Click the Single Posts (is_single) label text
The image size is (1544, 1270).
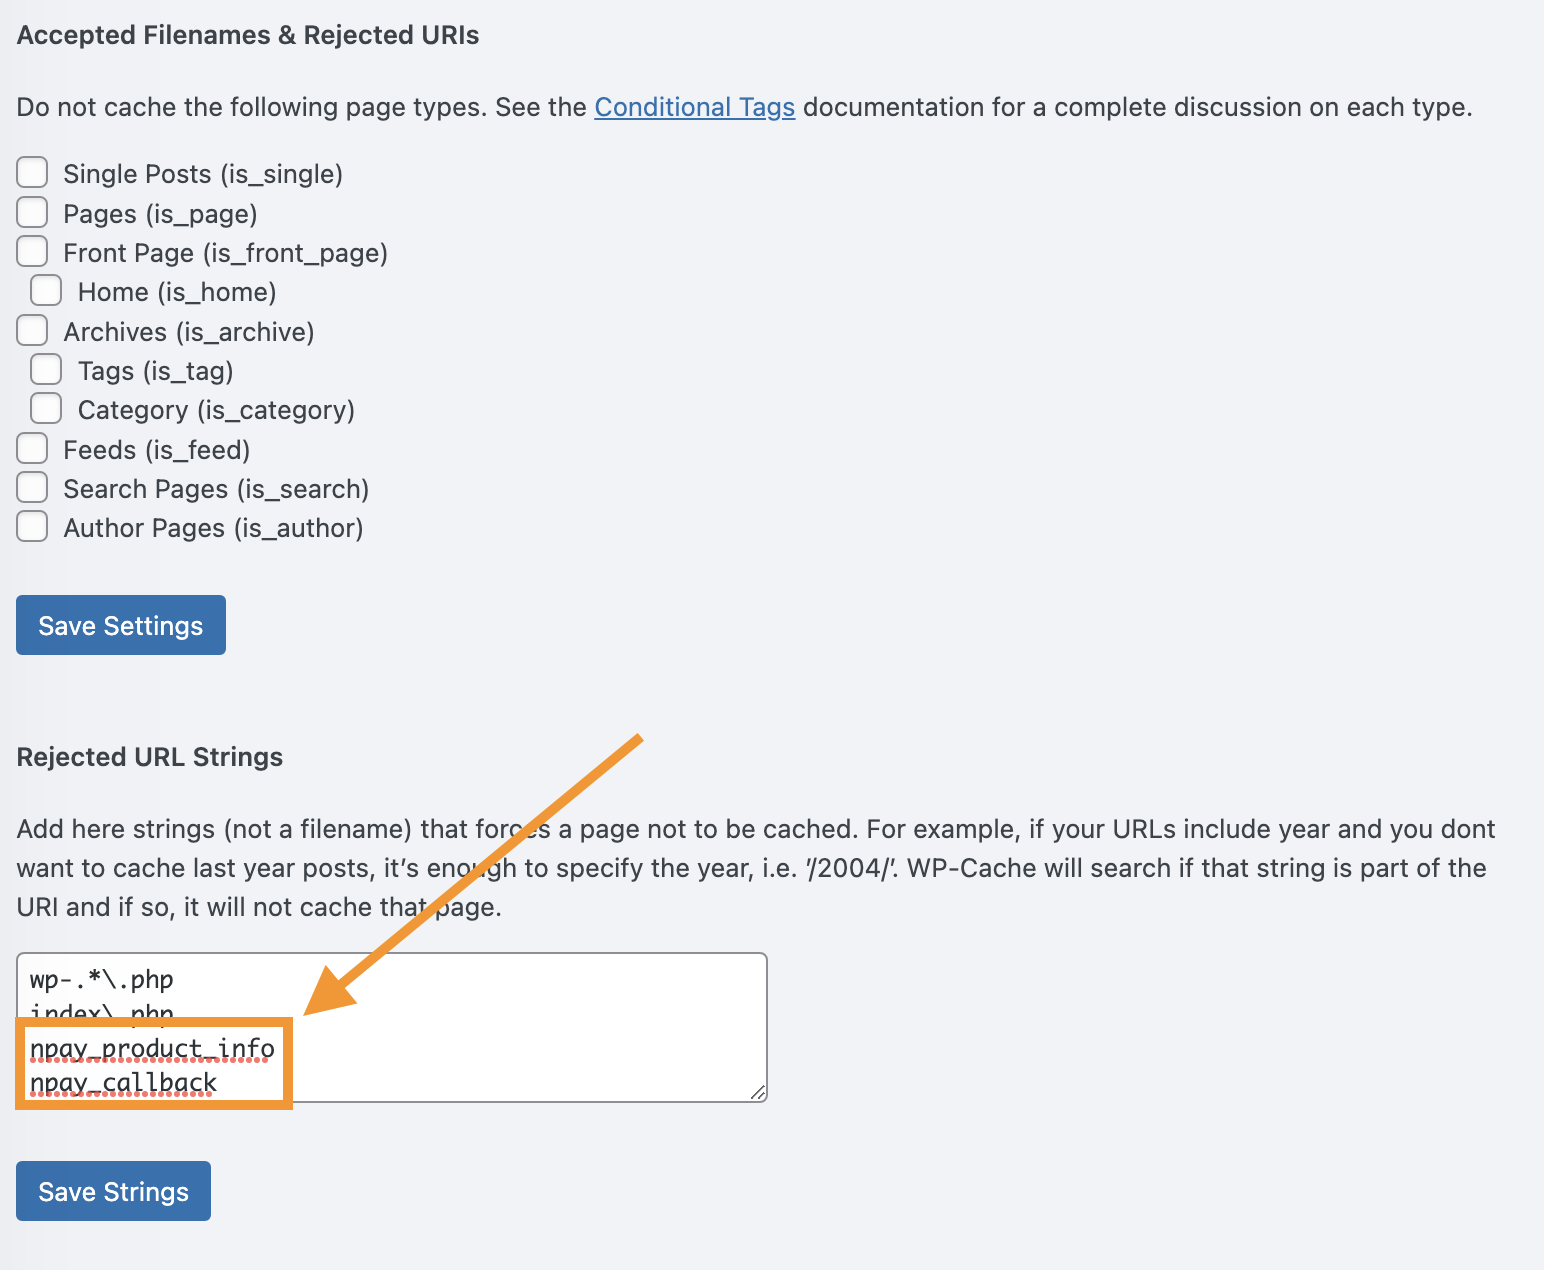203,174
